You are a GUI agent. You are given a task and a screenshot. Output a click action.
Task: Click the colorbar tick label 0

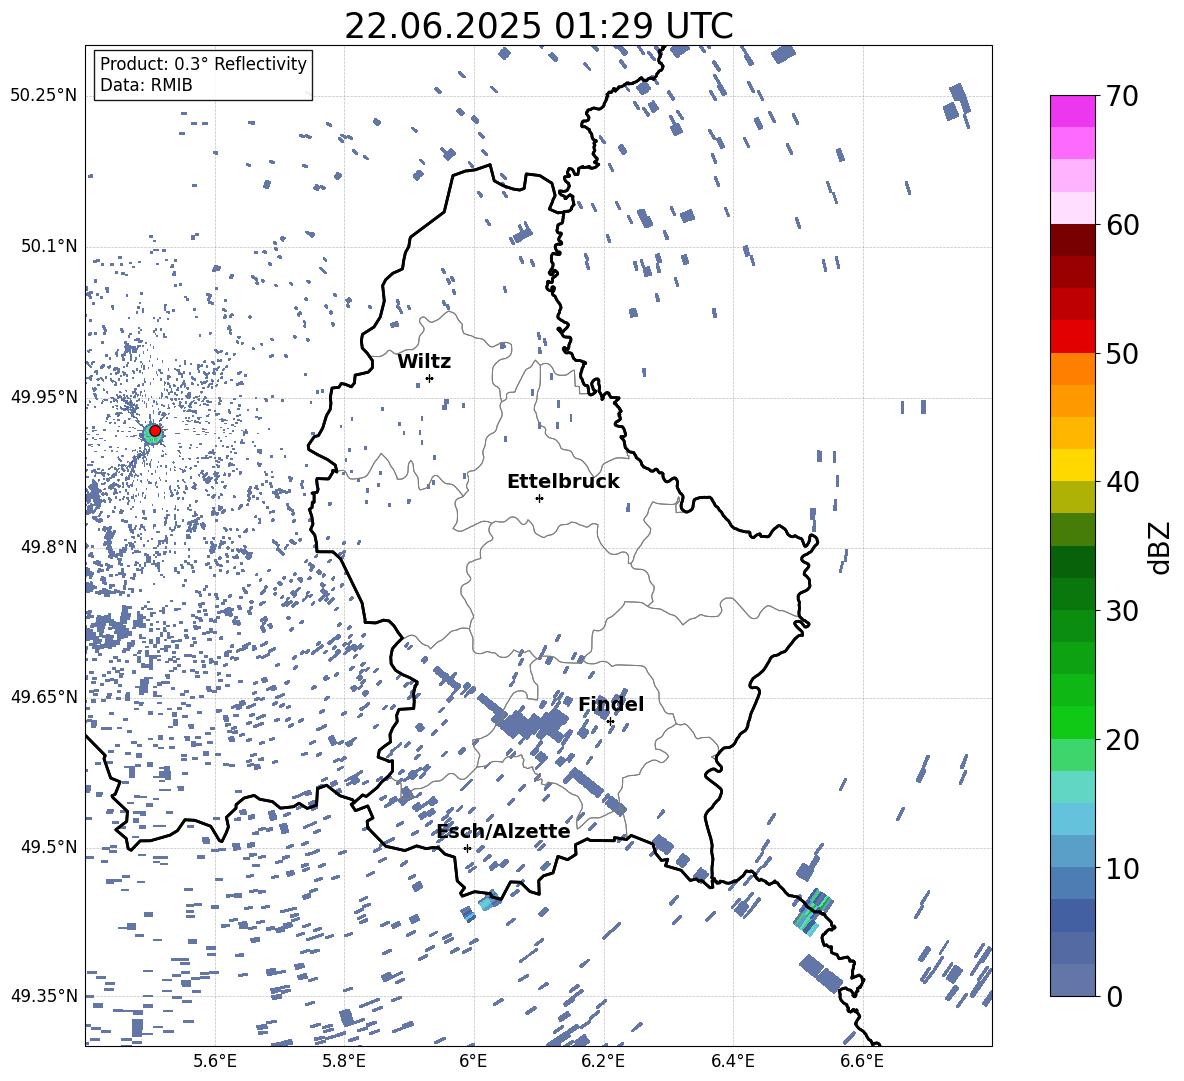(x=1113, y=997)
